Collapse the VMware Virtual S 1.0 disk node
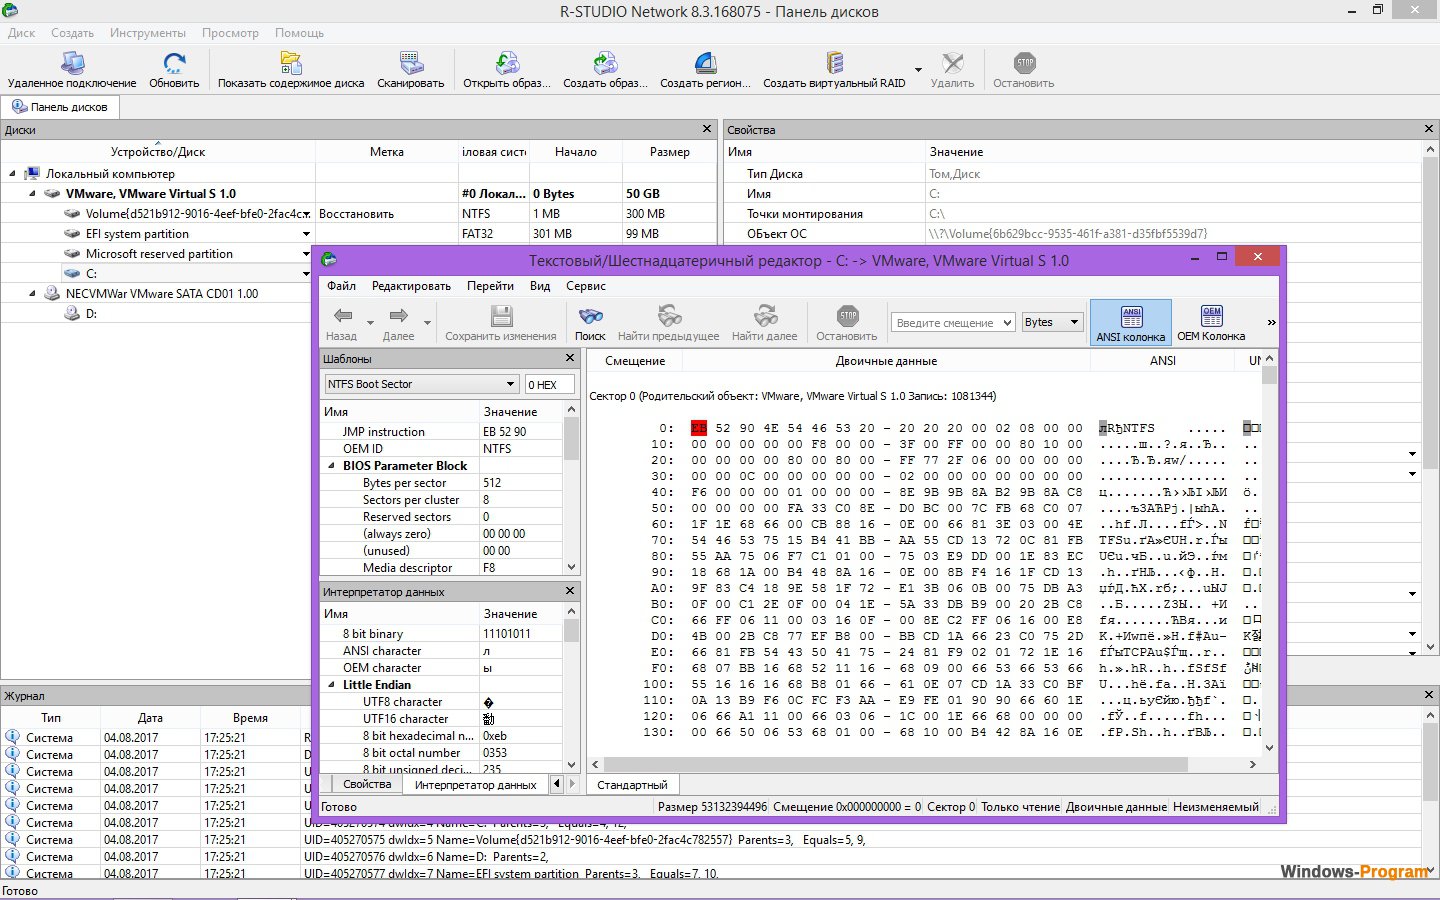This screenshot has height=900, width=1440. (x=32, y=194)
